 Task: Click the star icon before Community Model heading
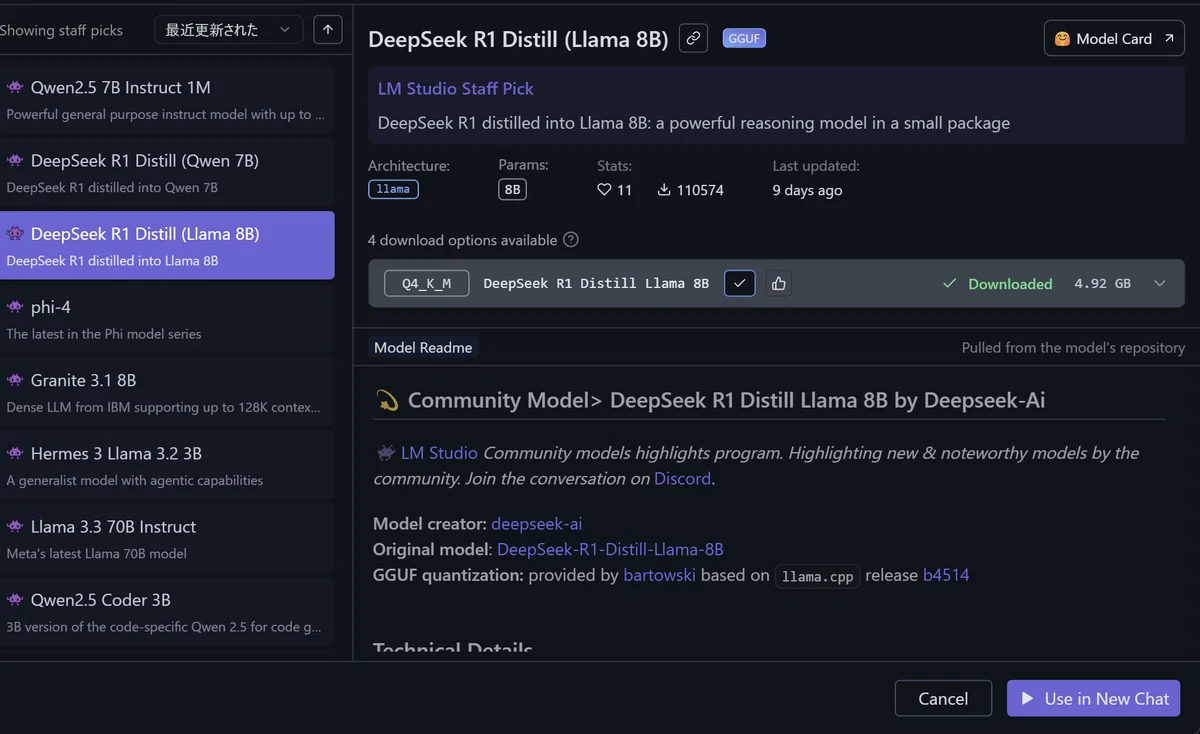[387, 401]
